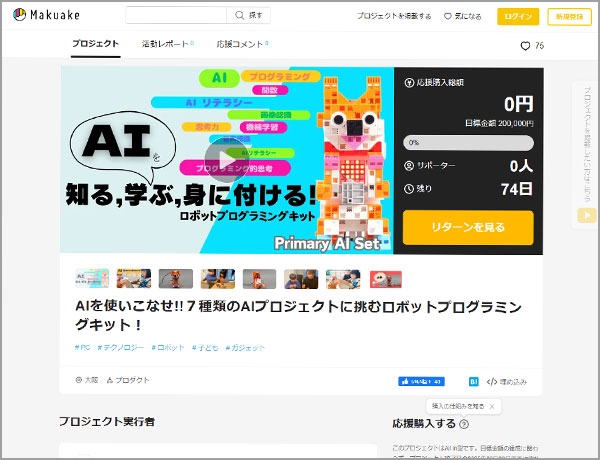This screenshot has height=460, width=600.
Task: Select the first gallery thumbnail
Action: (91, 279)
